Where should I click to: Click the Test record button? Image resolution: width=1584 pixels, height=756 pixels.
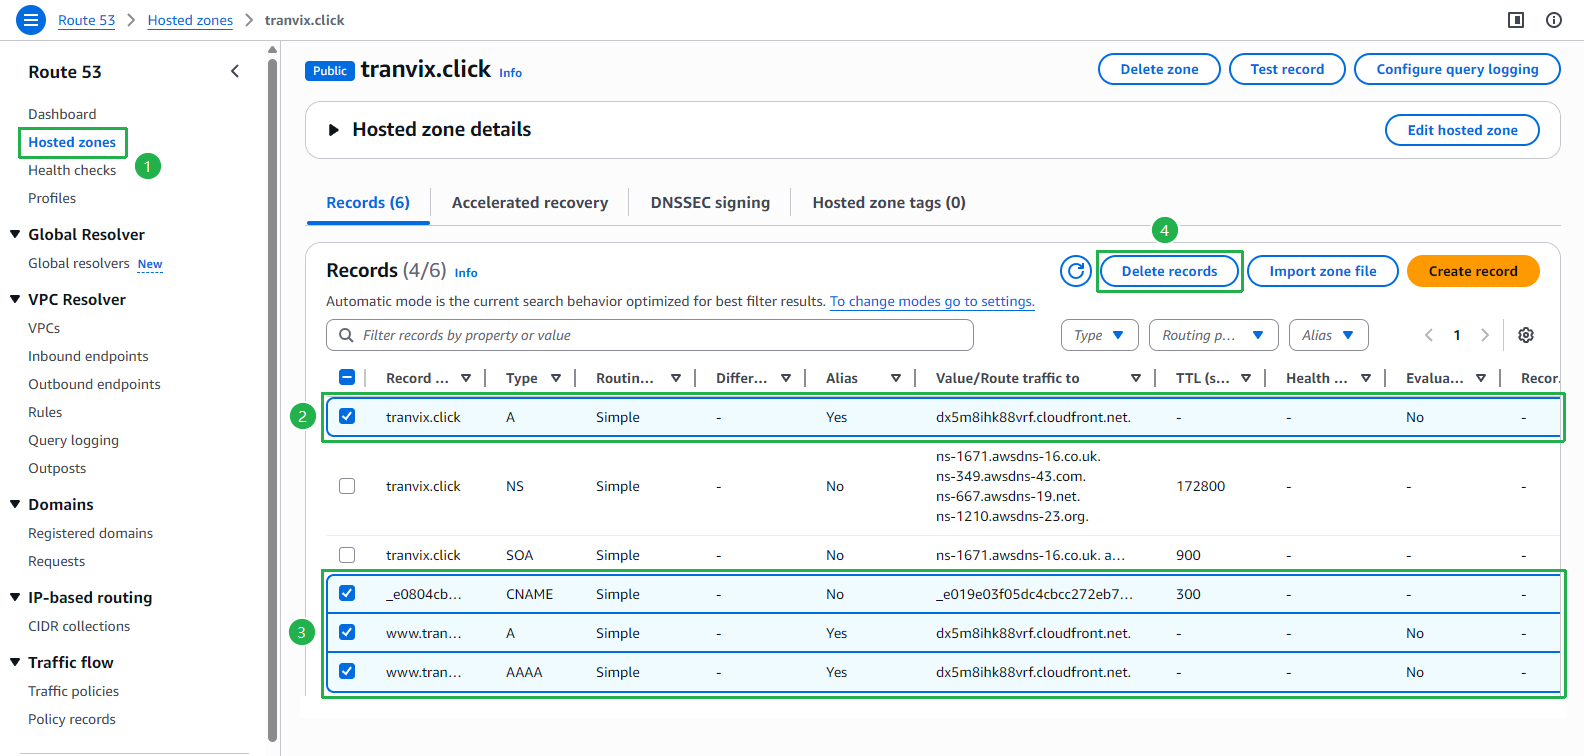point(1287,69)
